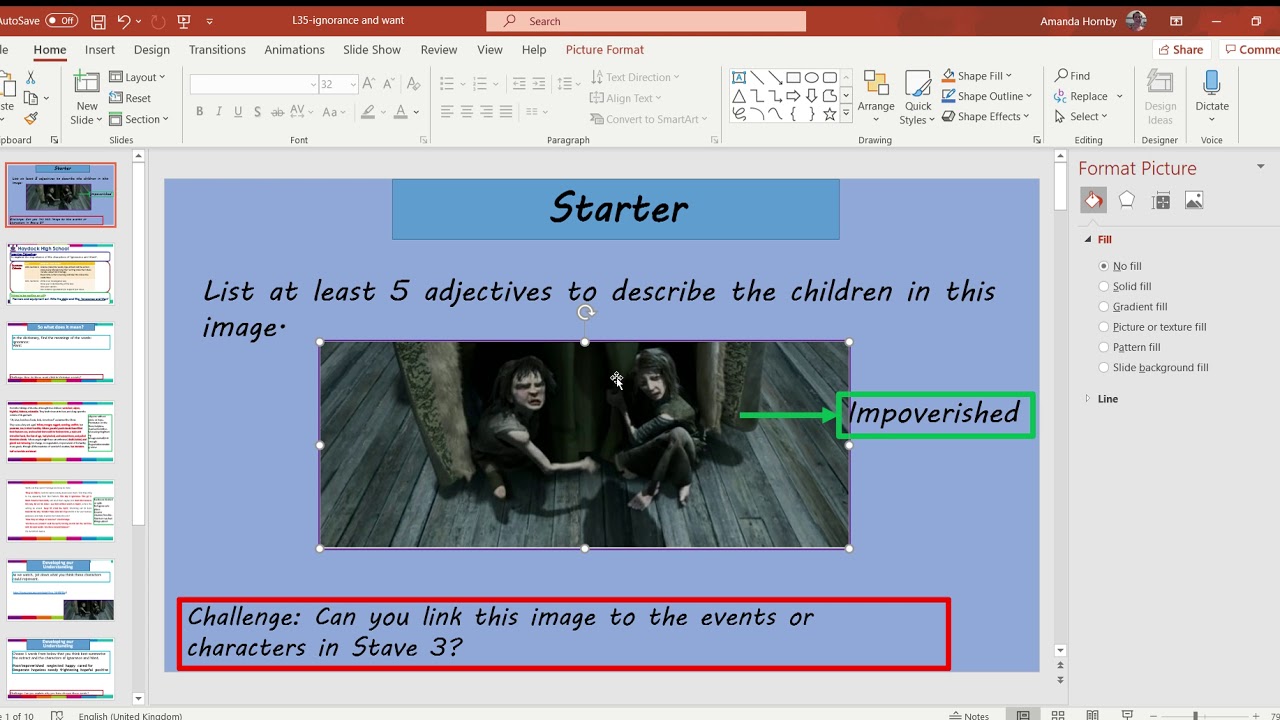1280x720 pixels.
Task: Select the 'So what does it mean?' slide thumbnail
Action: pyautogui.click(x=61, y=352)
